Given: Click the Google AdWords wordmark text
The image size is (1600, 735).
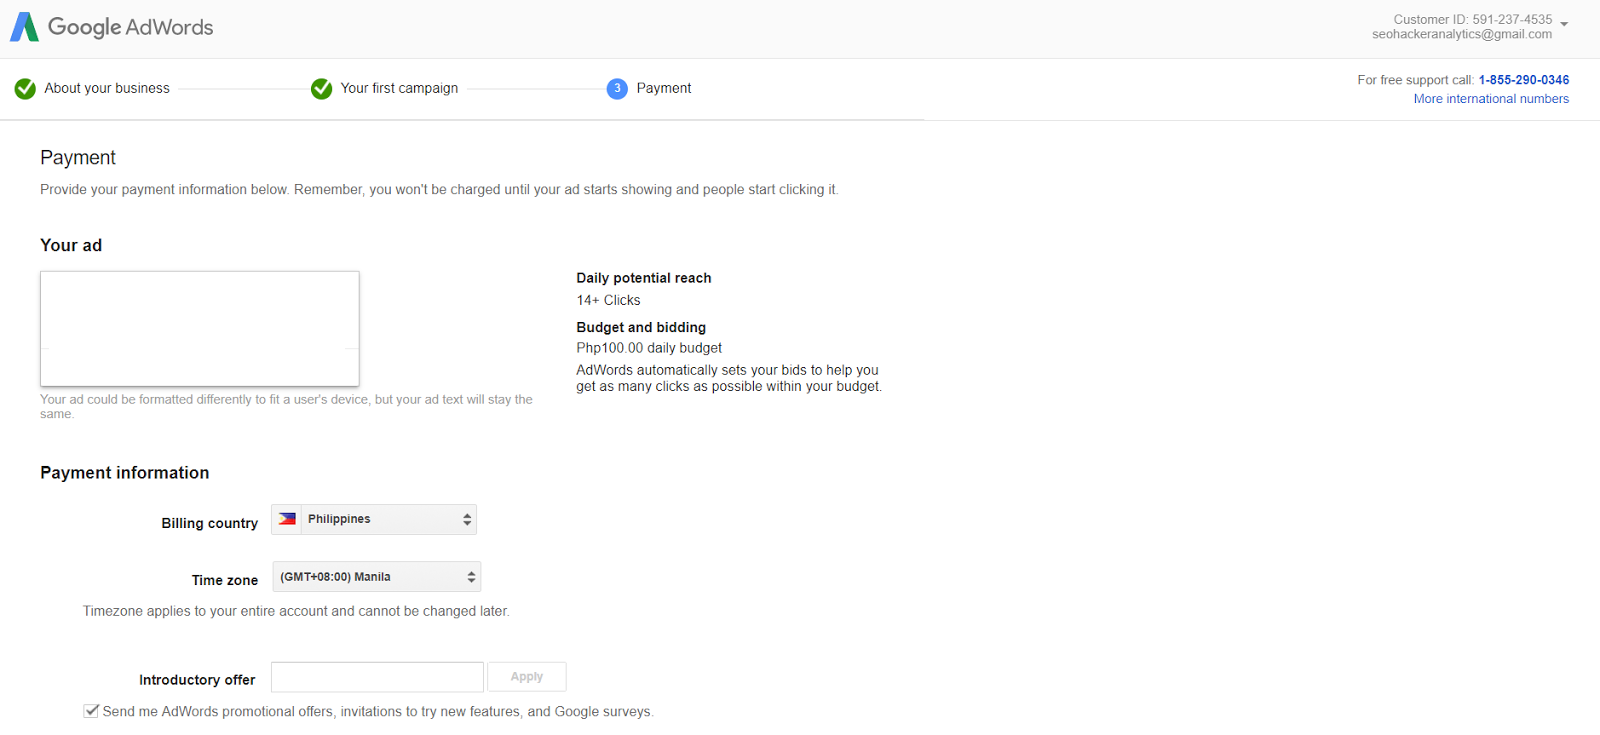Looking at the screenshot, I should click(130, 27).
